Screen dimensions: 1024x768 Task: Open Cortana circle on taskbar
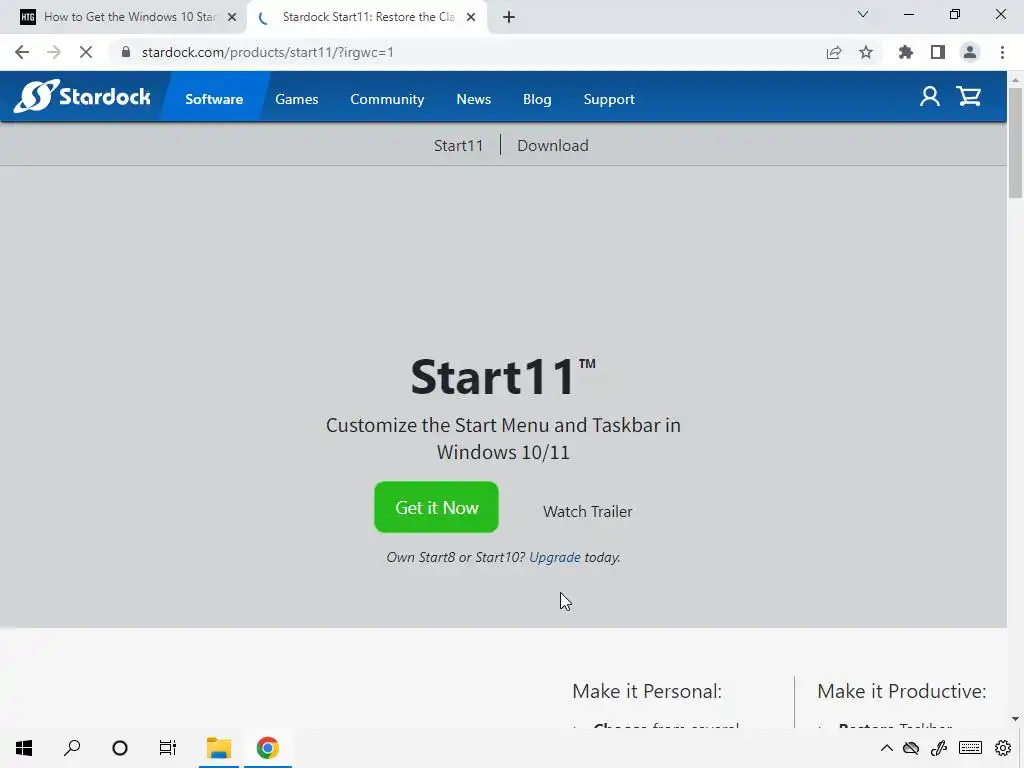(x=120, y=748)
